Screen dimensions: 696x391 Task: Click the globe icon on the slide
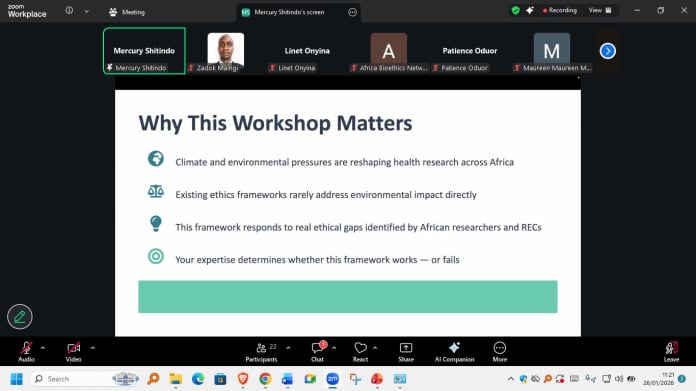coord(156,158)
